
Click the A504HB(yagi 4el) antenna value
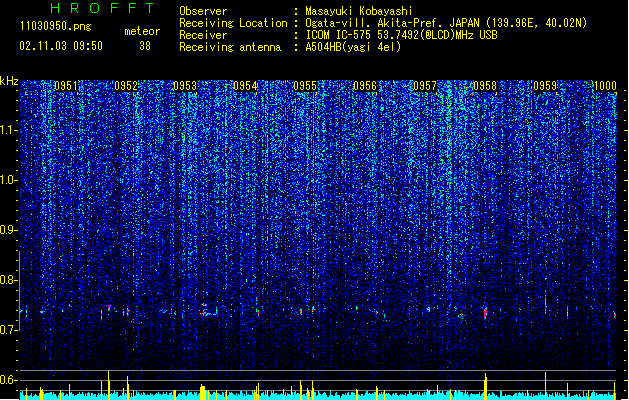click(x=353, y=47)
